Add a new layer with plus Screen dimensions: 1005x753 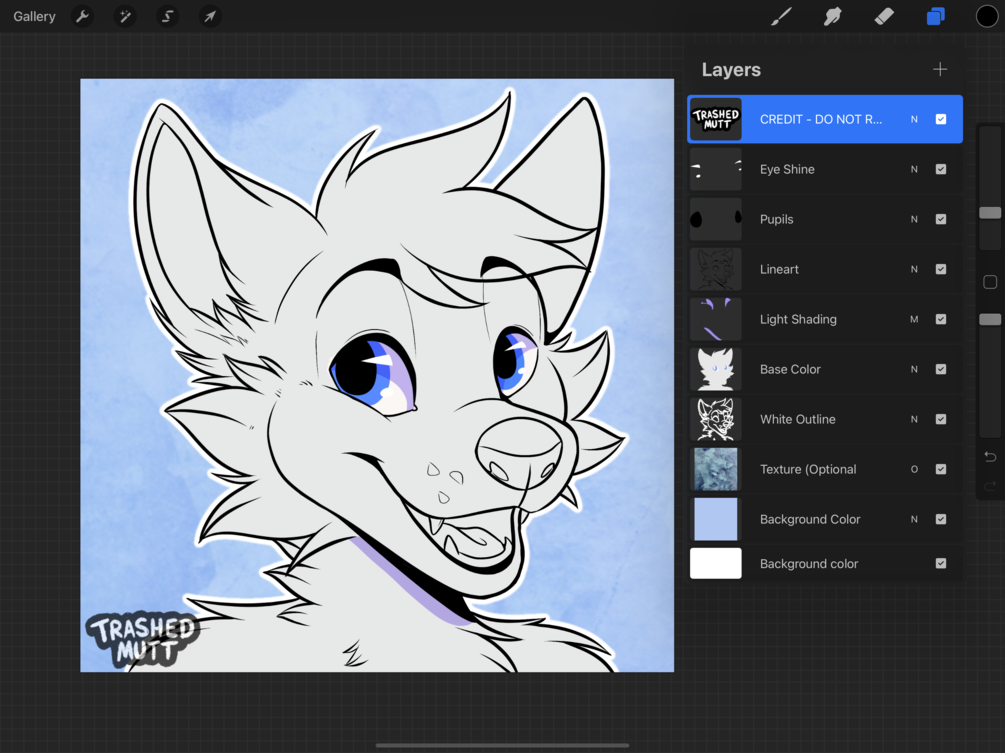[x=940, y=69]
